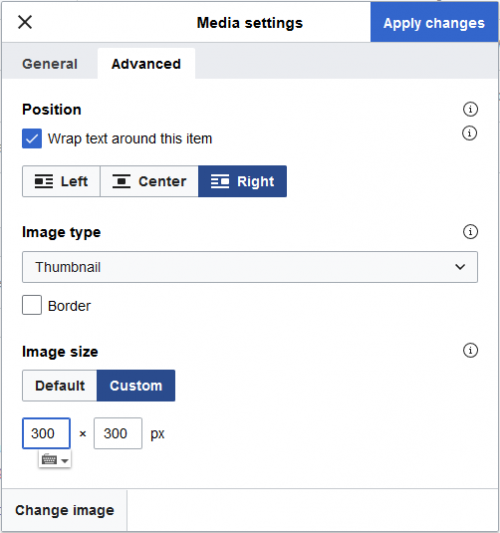Open keyboard input method dropdown arrow

(x=65, y=461)
